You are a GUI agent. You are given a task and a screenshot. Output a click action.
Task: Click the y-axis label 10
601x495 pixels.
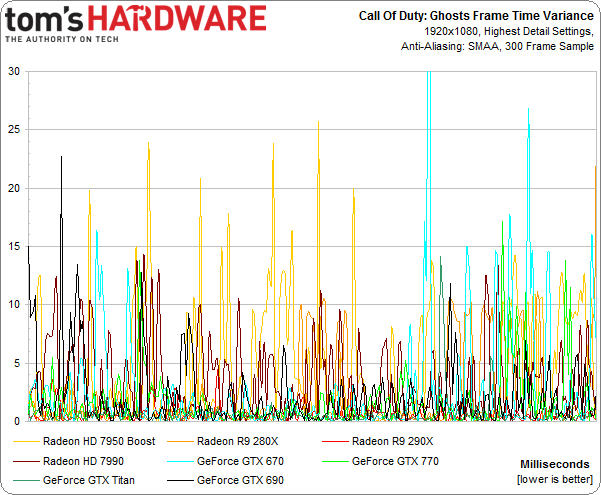14,305
